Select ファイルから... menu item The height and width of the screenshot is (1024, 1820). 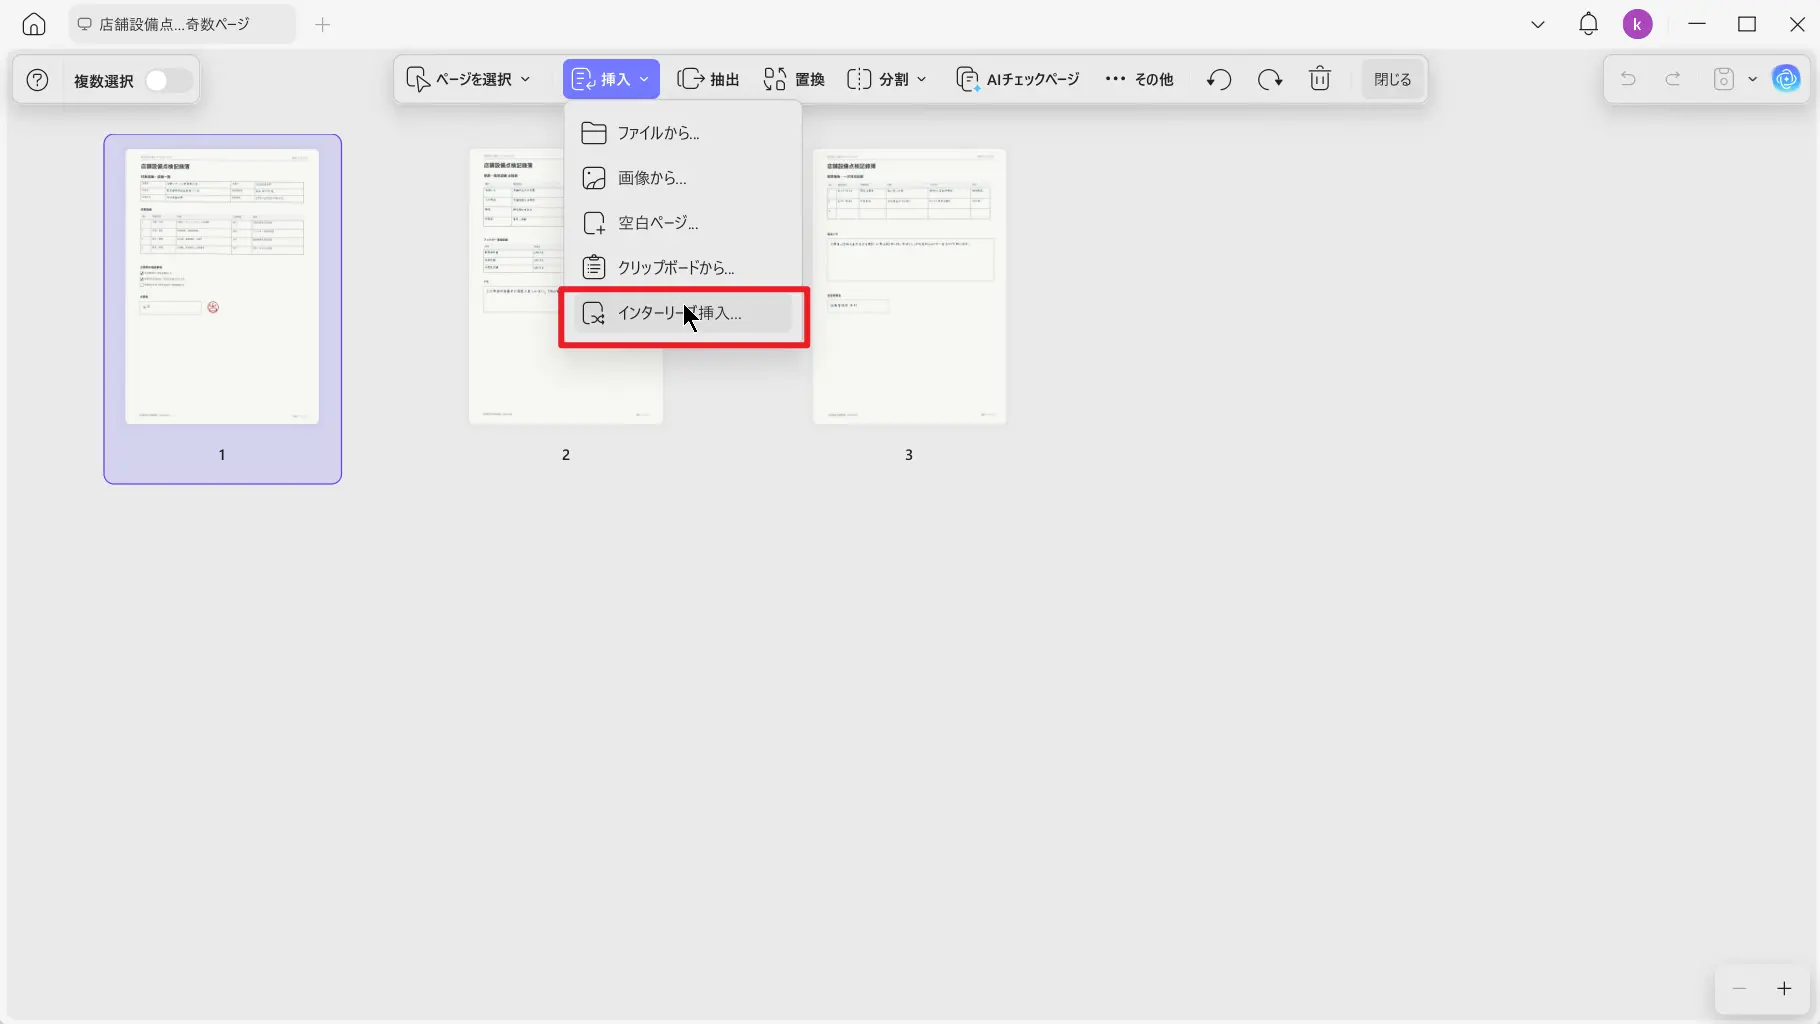[683, 133]
